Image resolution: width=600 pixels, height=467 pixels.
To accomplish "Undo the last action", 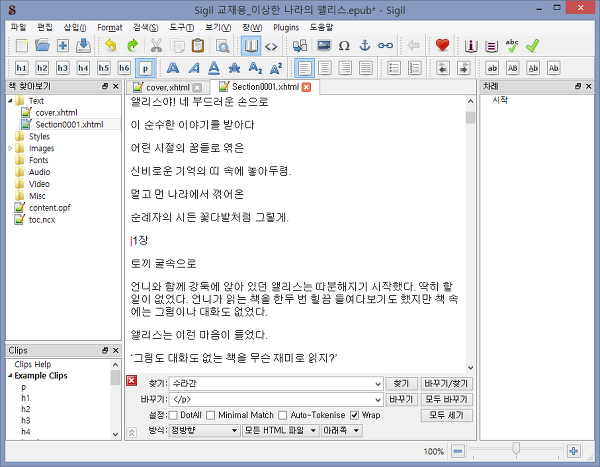I will [111, 46].
